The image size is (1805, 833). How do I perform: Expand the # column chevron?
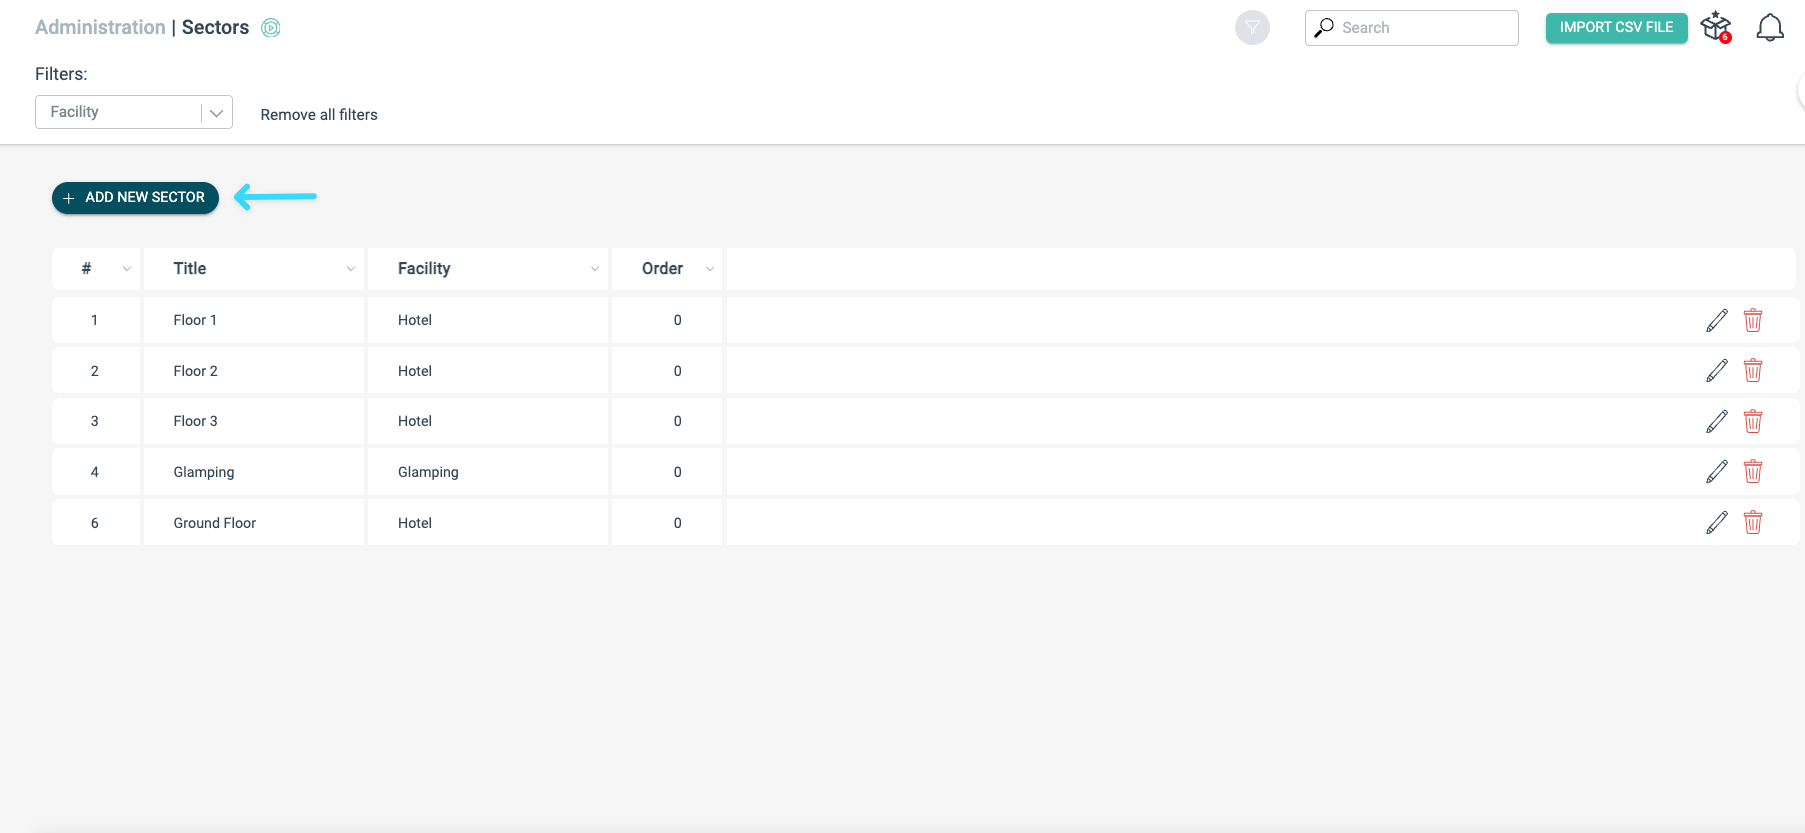[127, 269]
